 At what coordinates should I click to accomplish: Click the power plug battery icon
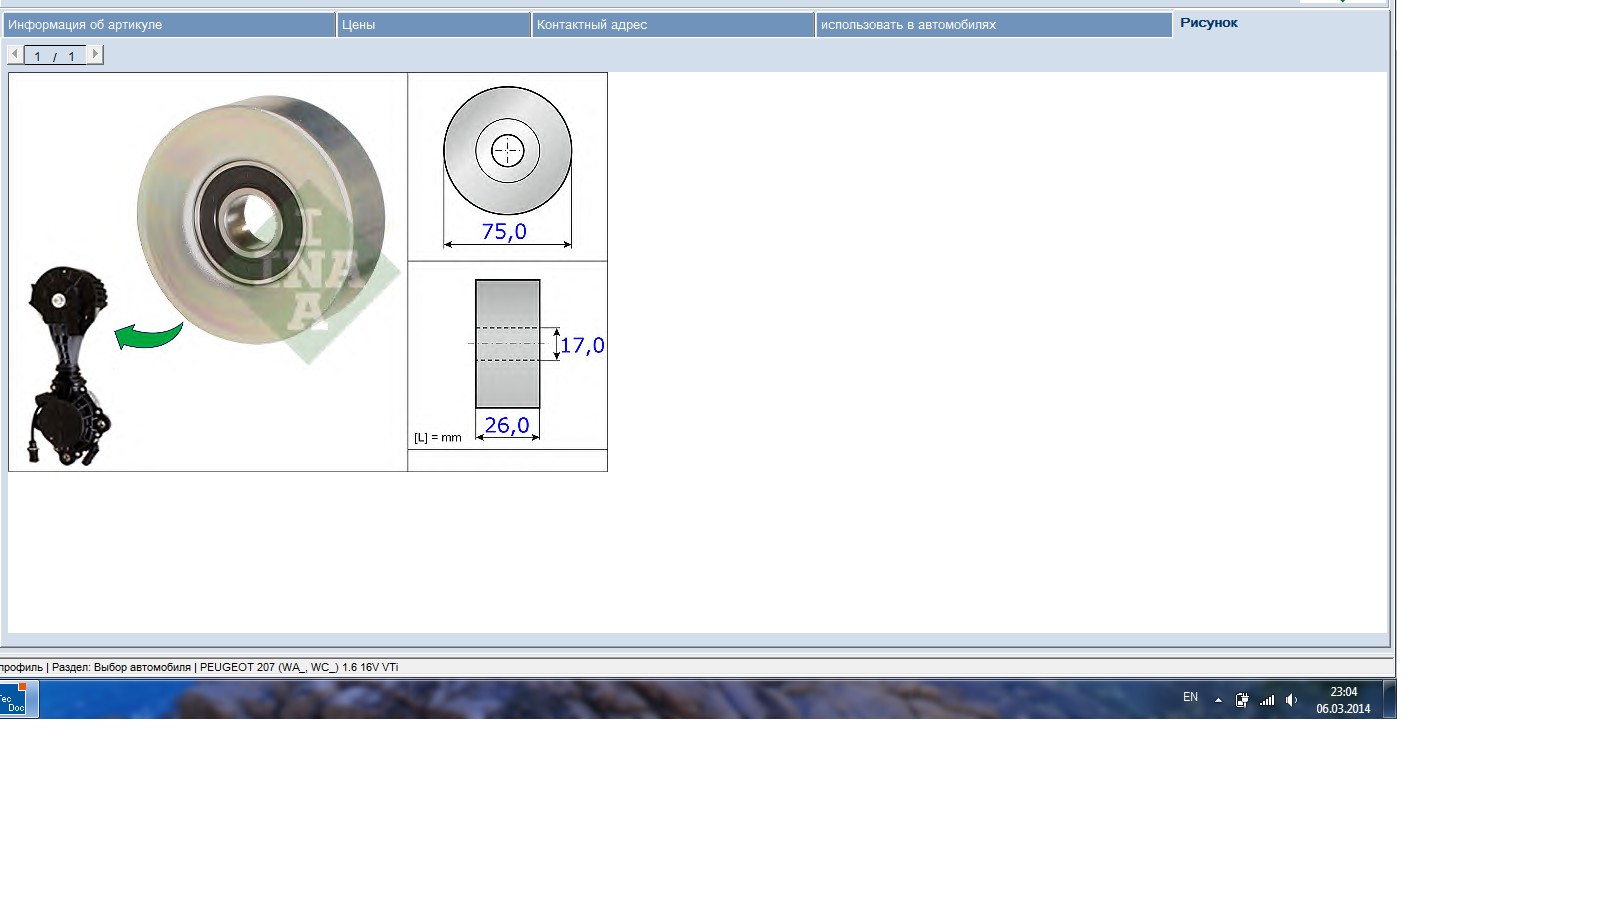tap(1242, 700)
